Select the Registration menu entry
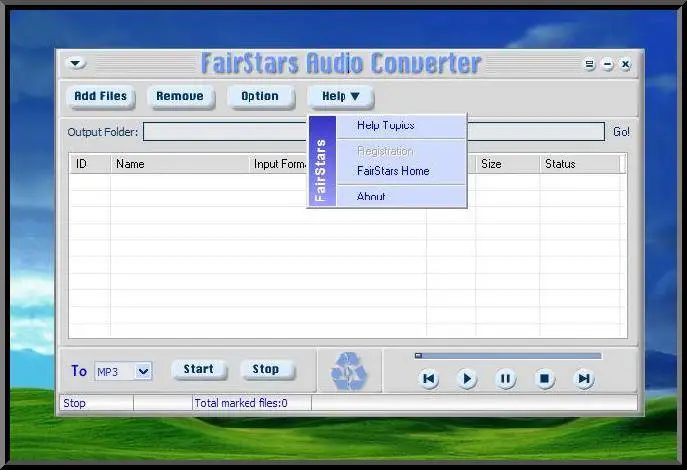 coord(401,151)
